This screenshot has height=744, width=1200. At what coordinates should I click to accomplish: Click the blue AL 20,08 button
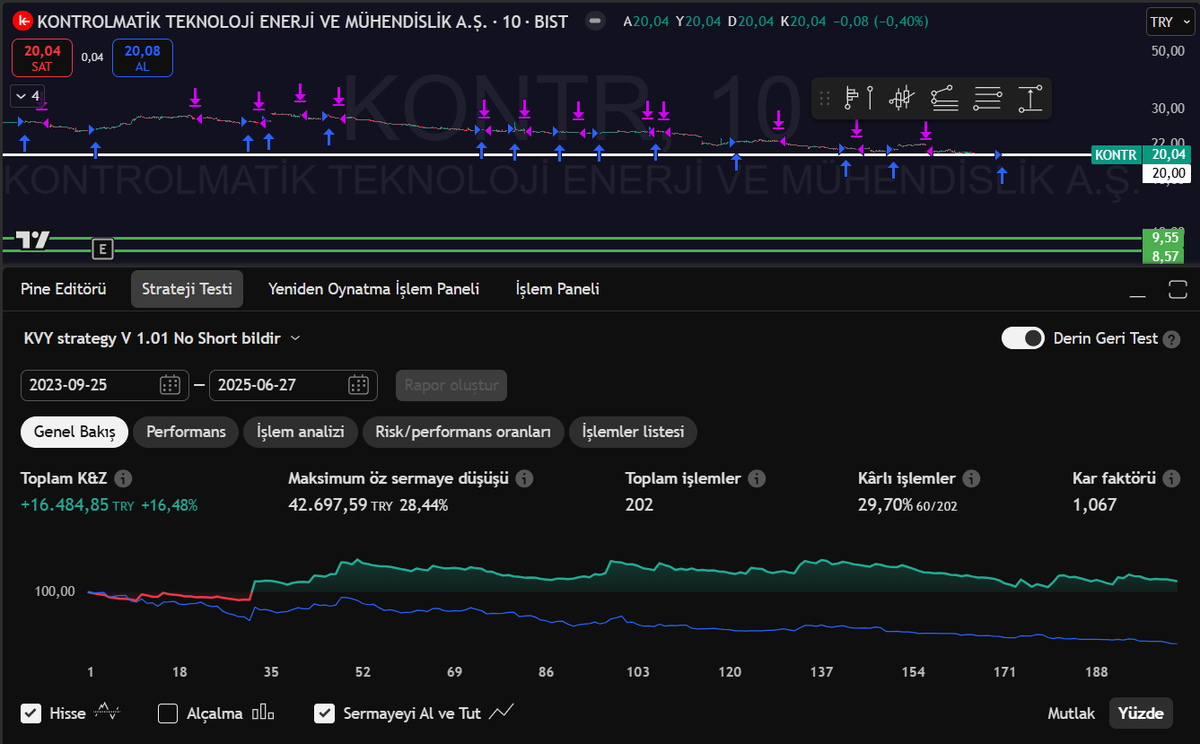(143, 58)
